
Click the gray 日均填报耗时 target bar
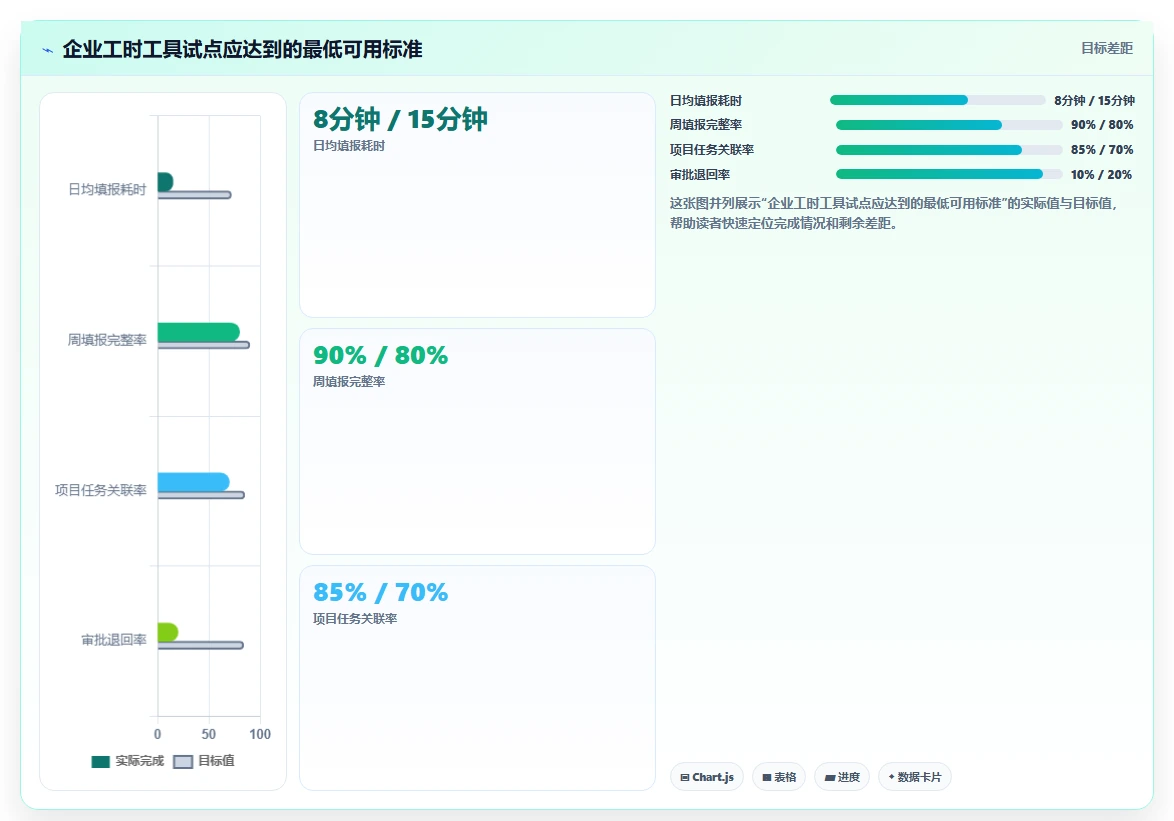point(195,195)
